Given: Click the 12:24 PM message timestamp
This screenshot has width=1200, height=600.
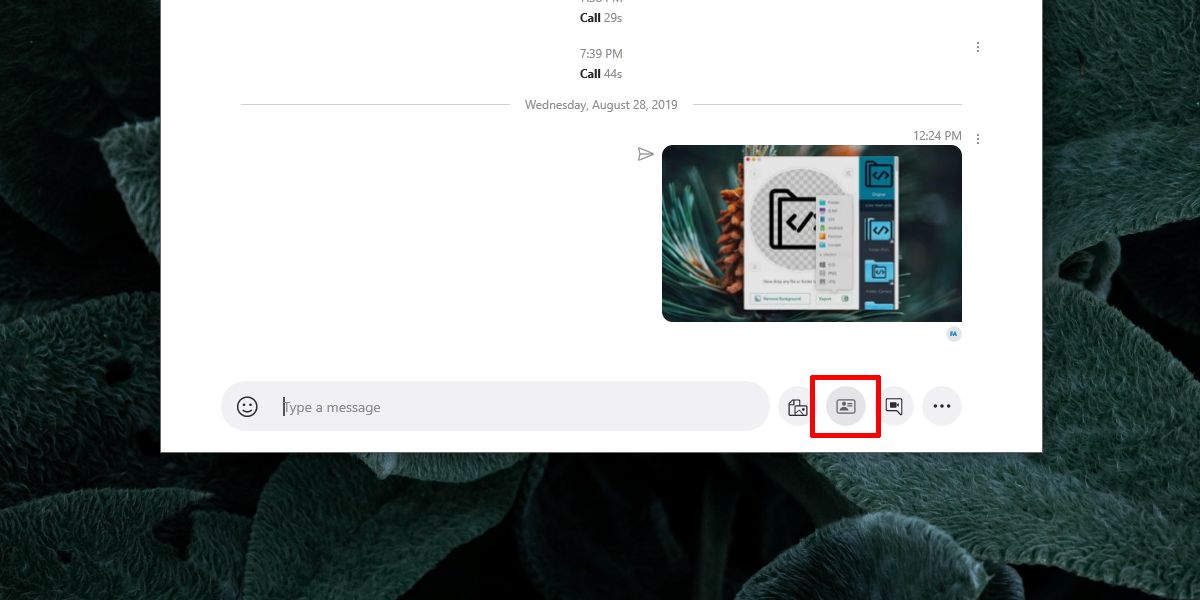Looking at the screenshot, I should [x=937, y=136].
